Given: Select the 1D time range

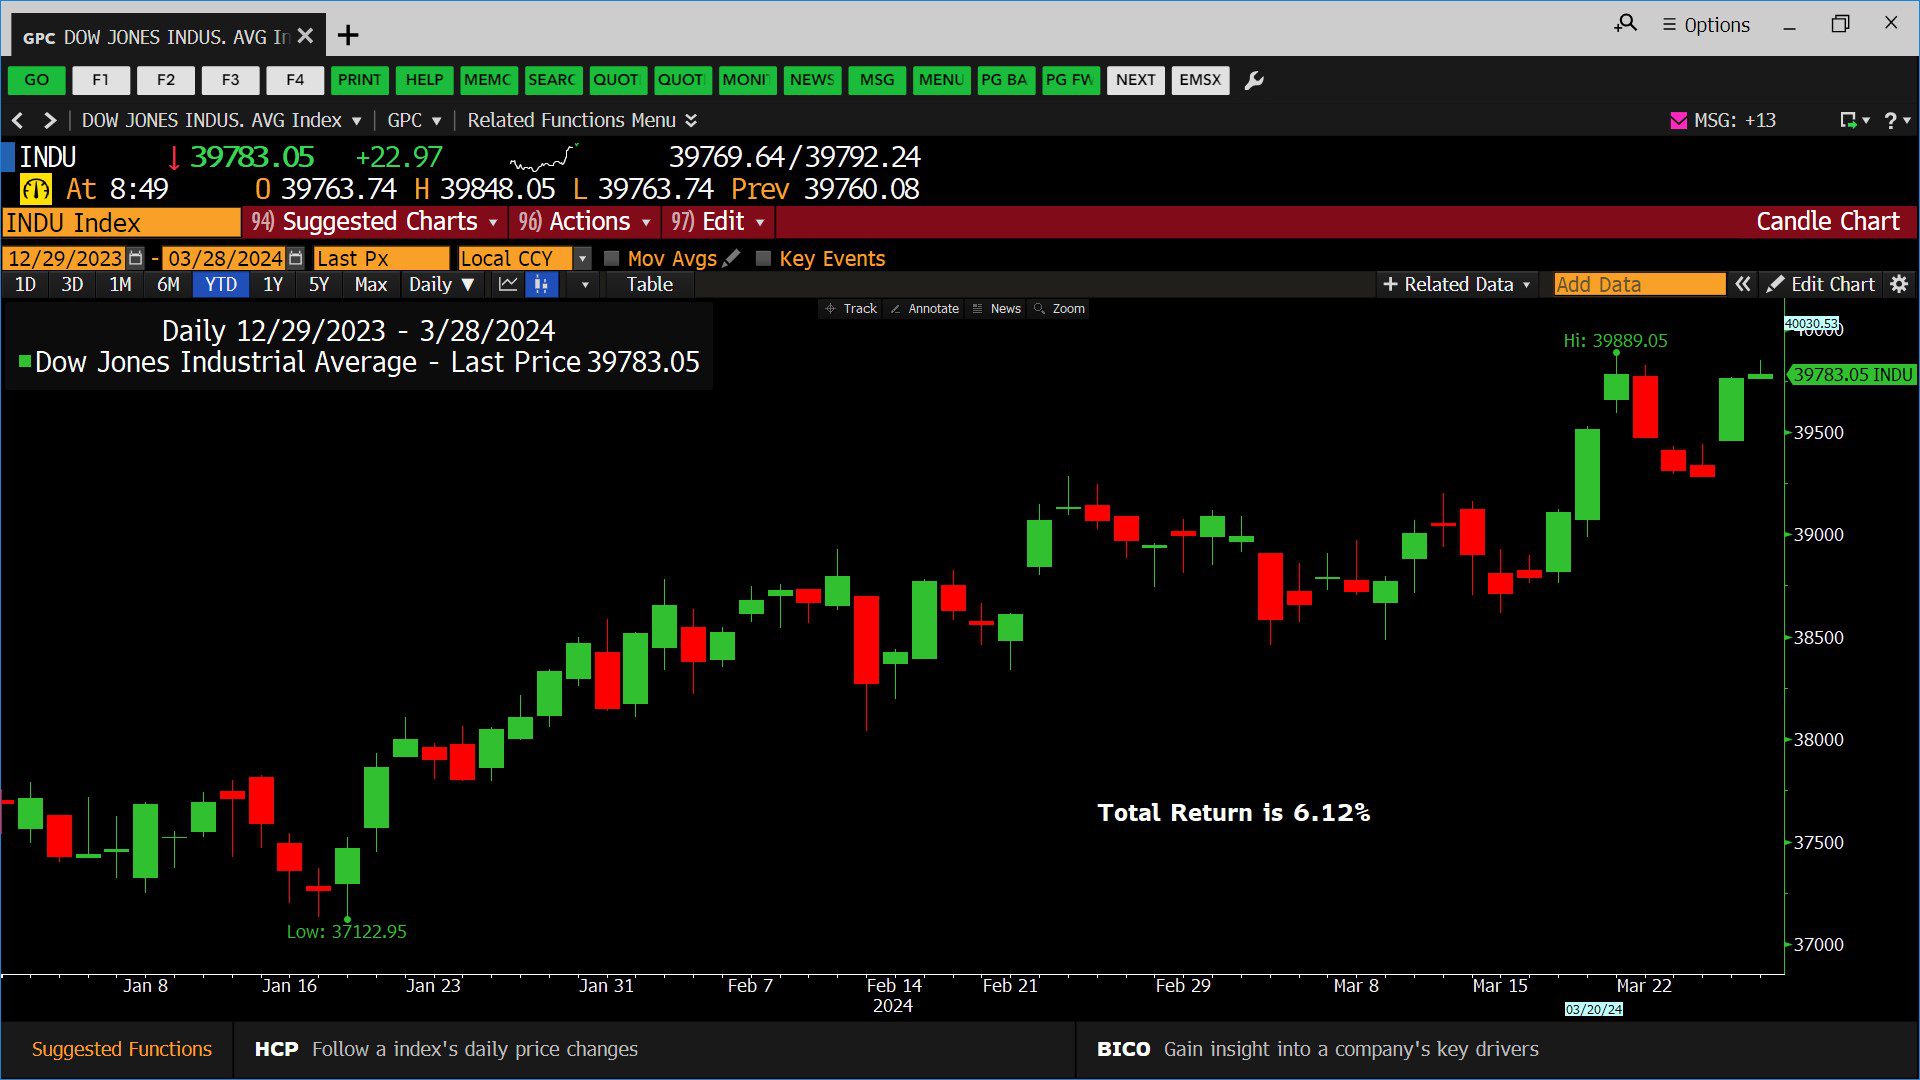Looking at the screenshot, I should tap(26, 284).
